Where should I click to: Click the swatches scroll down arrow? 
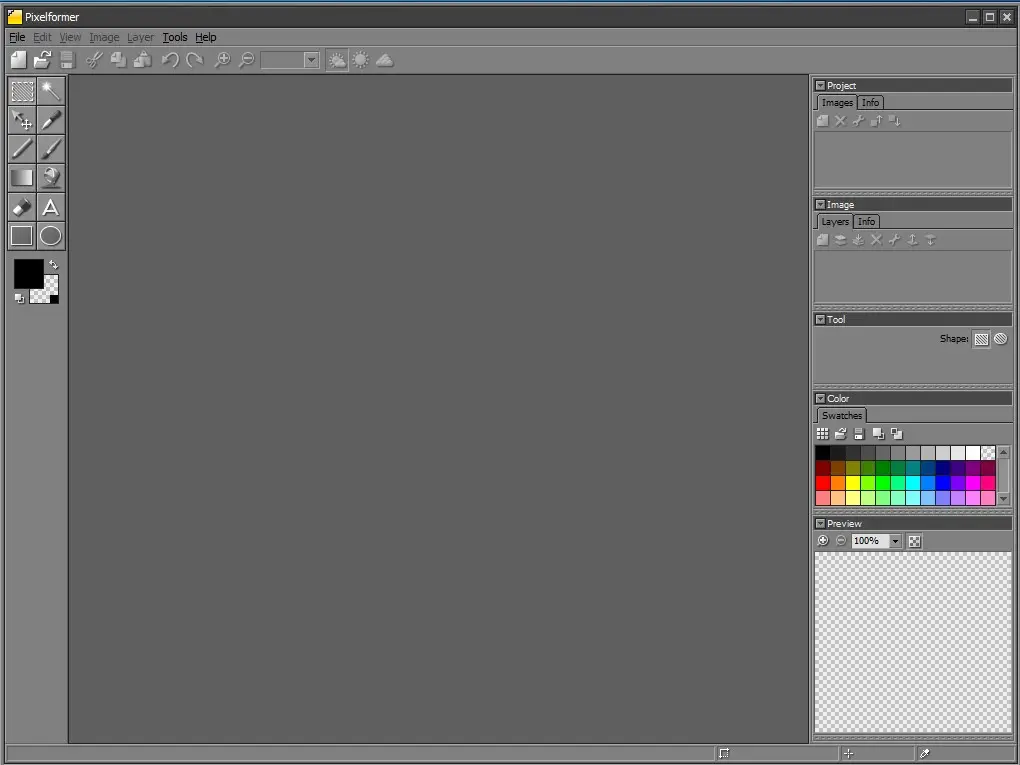pyautogui.click(x=1004, y=499)
